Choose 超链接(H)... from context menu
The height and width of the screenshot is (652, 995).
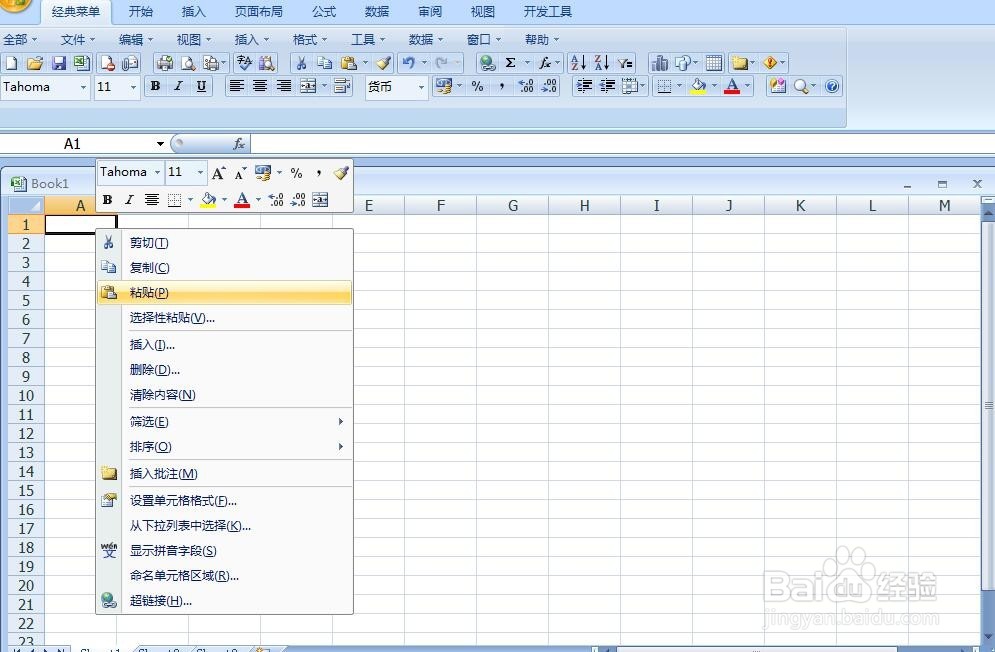point(224,601)
